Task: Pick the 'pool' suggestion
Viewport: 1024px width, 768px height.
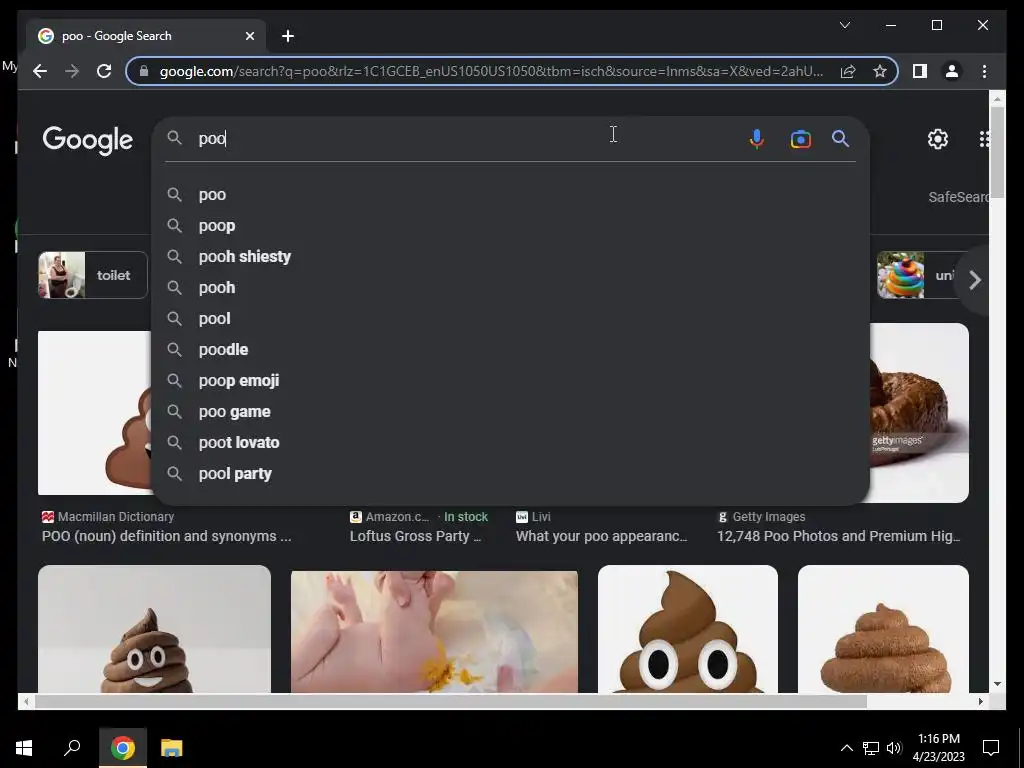Action: (510, 319)
